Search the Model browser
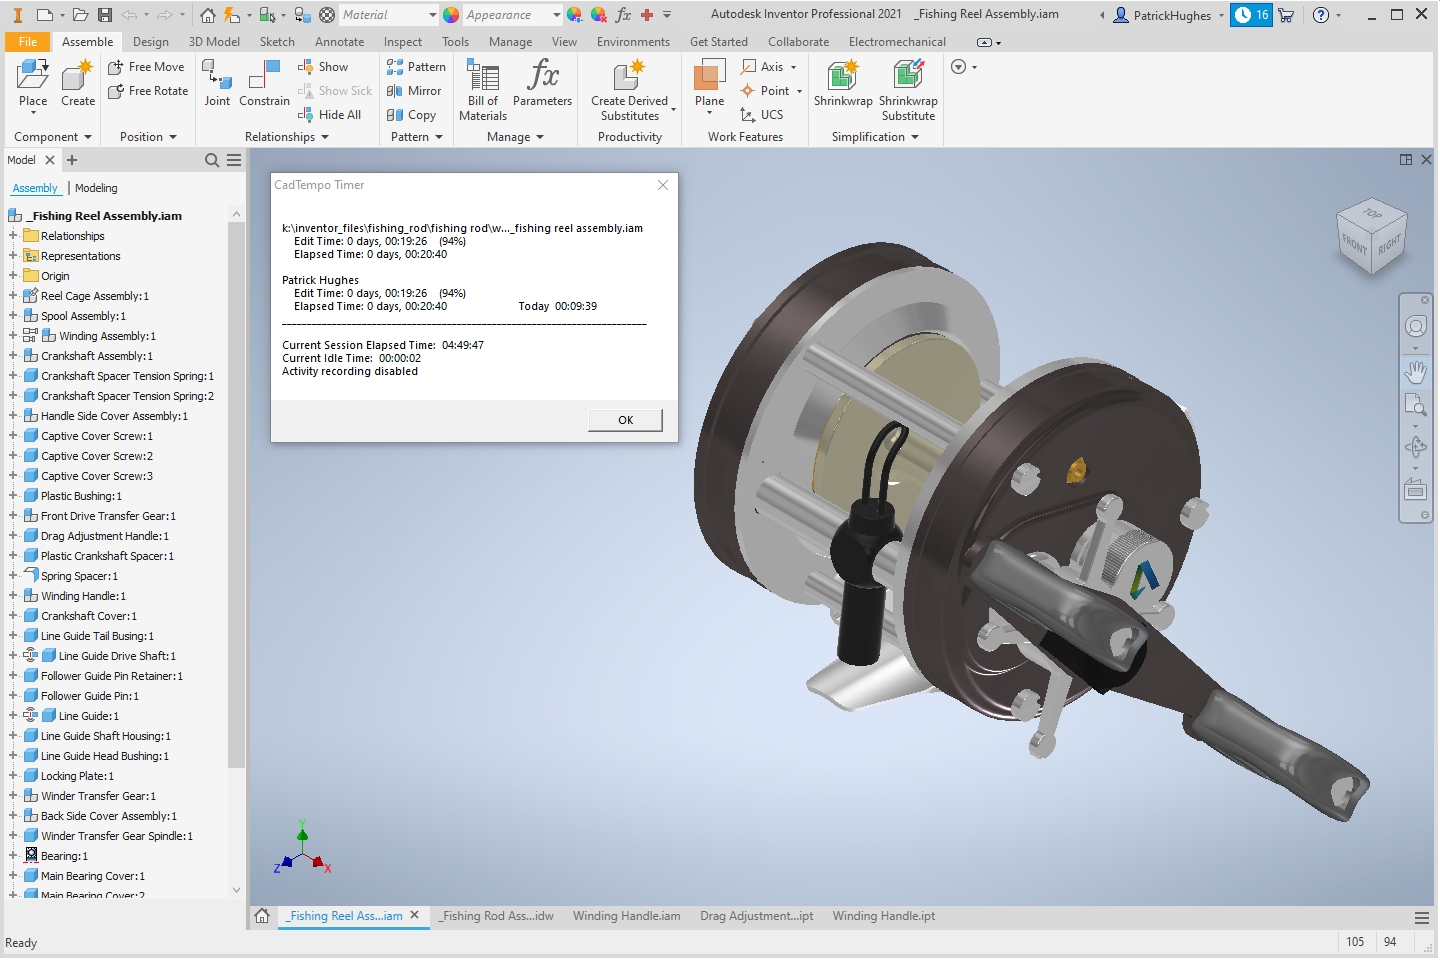This screenshot has width=1440, height=960. tap(212, 160)
